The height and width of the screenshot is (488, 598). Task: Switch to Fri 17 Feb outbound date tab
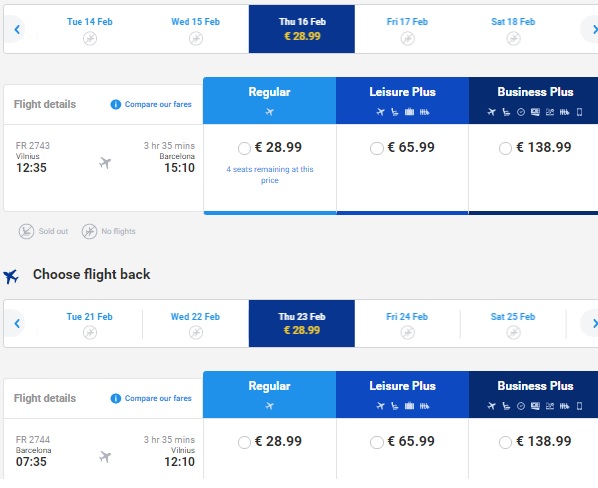pyautogui.click(x=407, y=29)
